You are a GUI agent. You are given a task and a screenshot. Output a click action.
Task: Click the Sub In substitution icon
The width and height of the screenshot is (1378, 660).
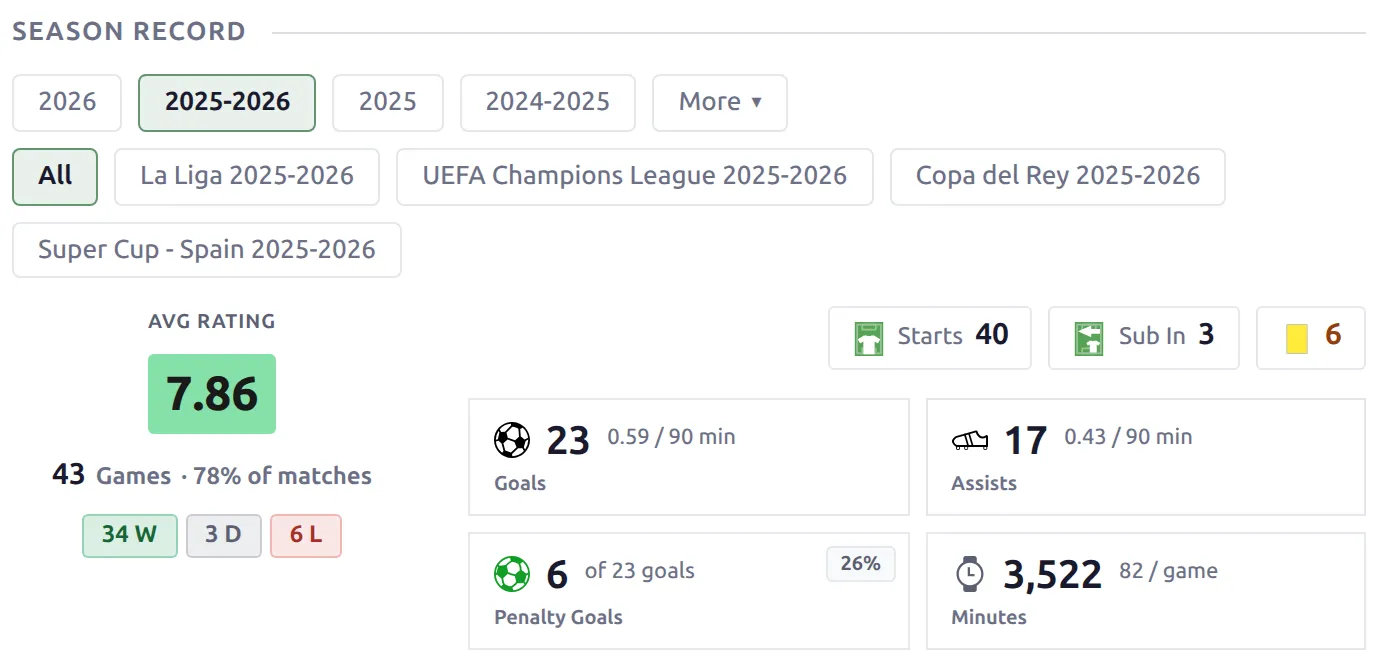tap(1088, 338)
